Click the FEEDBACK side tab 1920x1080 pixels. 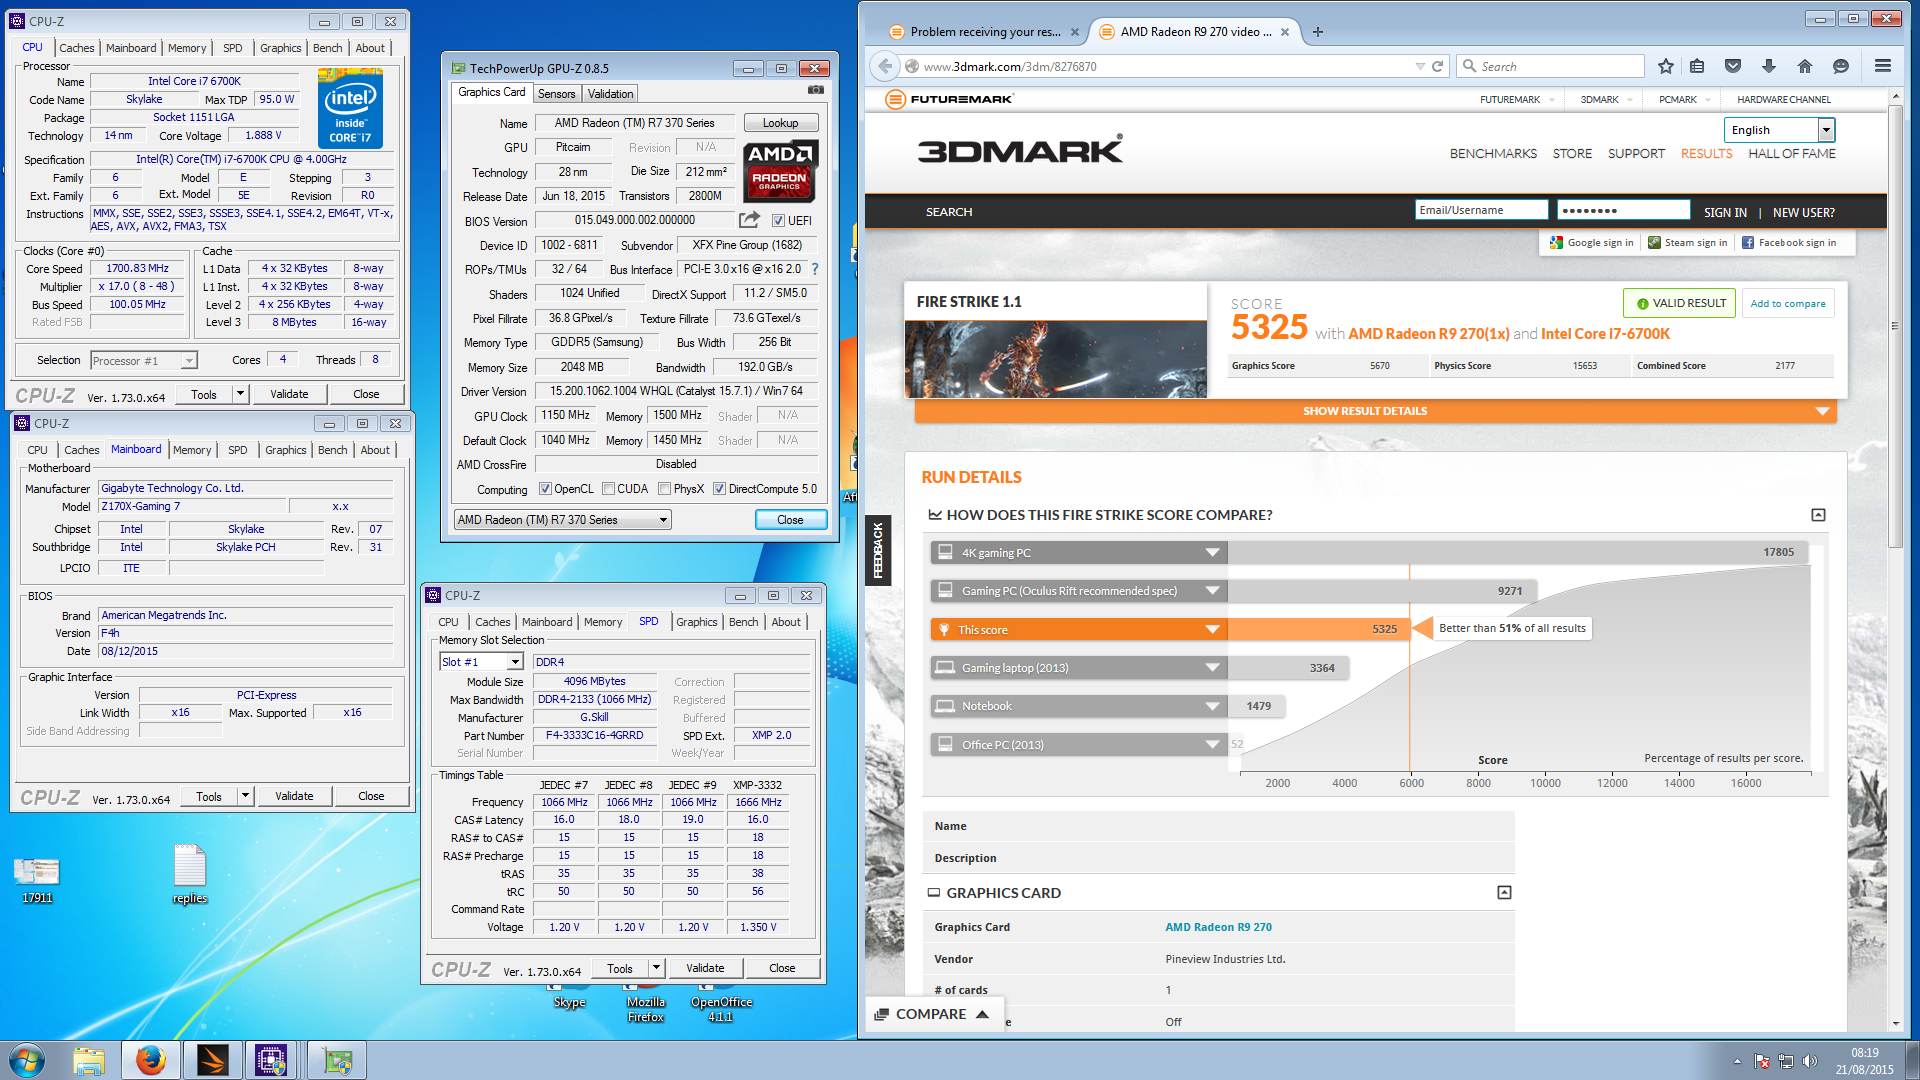point(877,550)
